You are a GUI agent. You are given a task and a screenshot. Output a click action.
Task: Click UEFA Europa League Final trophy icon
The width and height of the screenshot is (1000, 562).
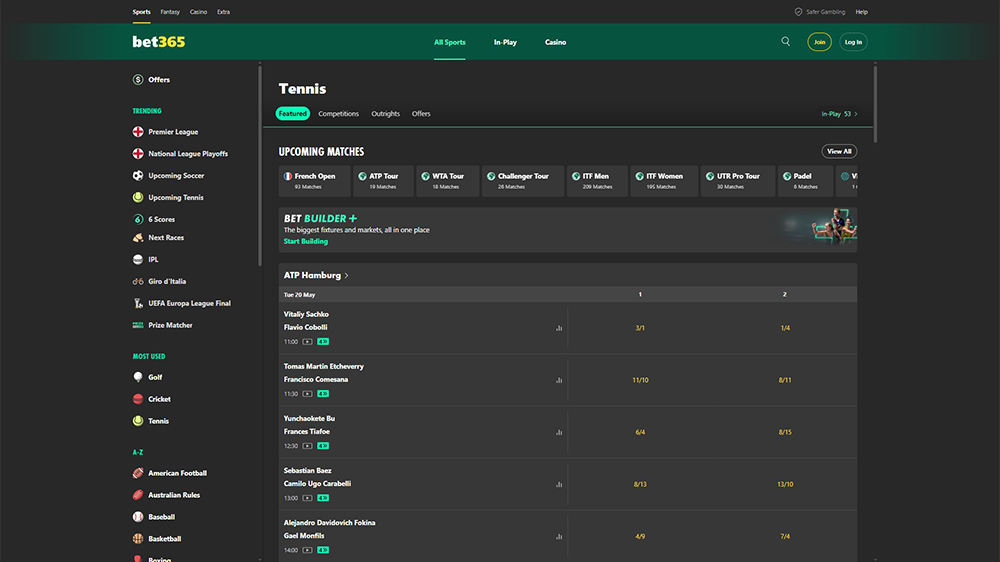pyautogui.click(x=138, y=303)
